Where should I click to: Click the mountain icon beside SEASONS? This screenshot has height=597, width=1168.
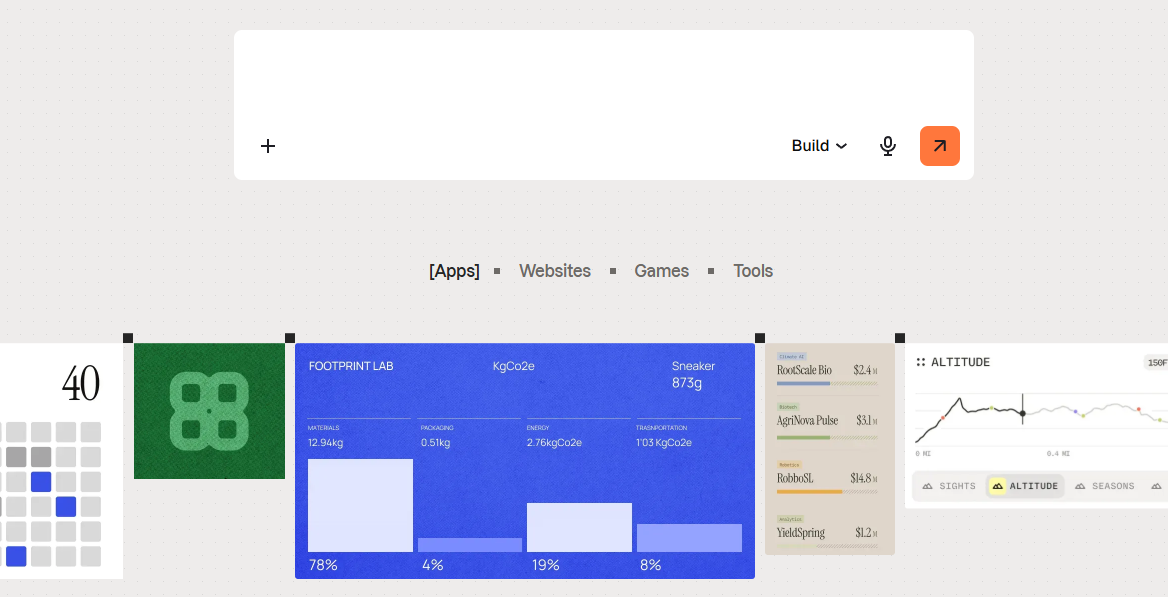1080,486
